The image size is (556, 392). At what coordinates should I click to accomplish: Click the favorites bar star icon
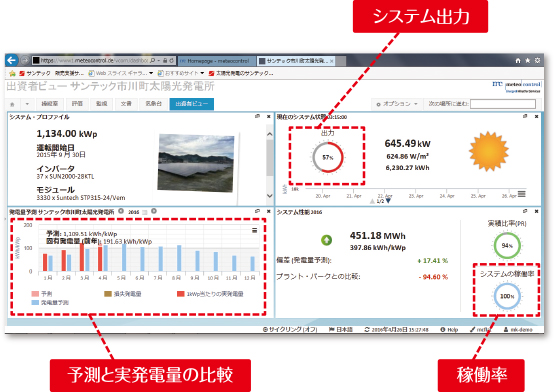pyautogui.click(x=12, y=73)
